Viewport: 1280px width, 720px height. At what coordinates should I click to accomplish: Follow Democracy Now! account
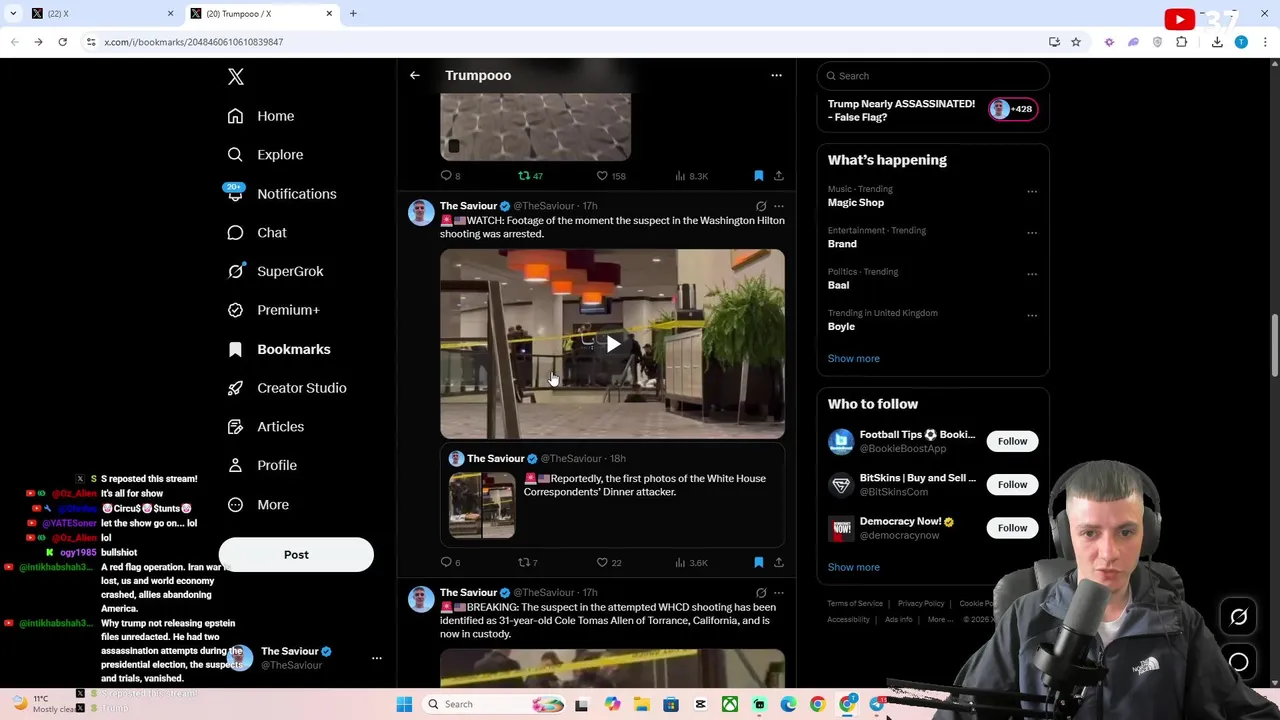coord(1012,528)
